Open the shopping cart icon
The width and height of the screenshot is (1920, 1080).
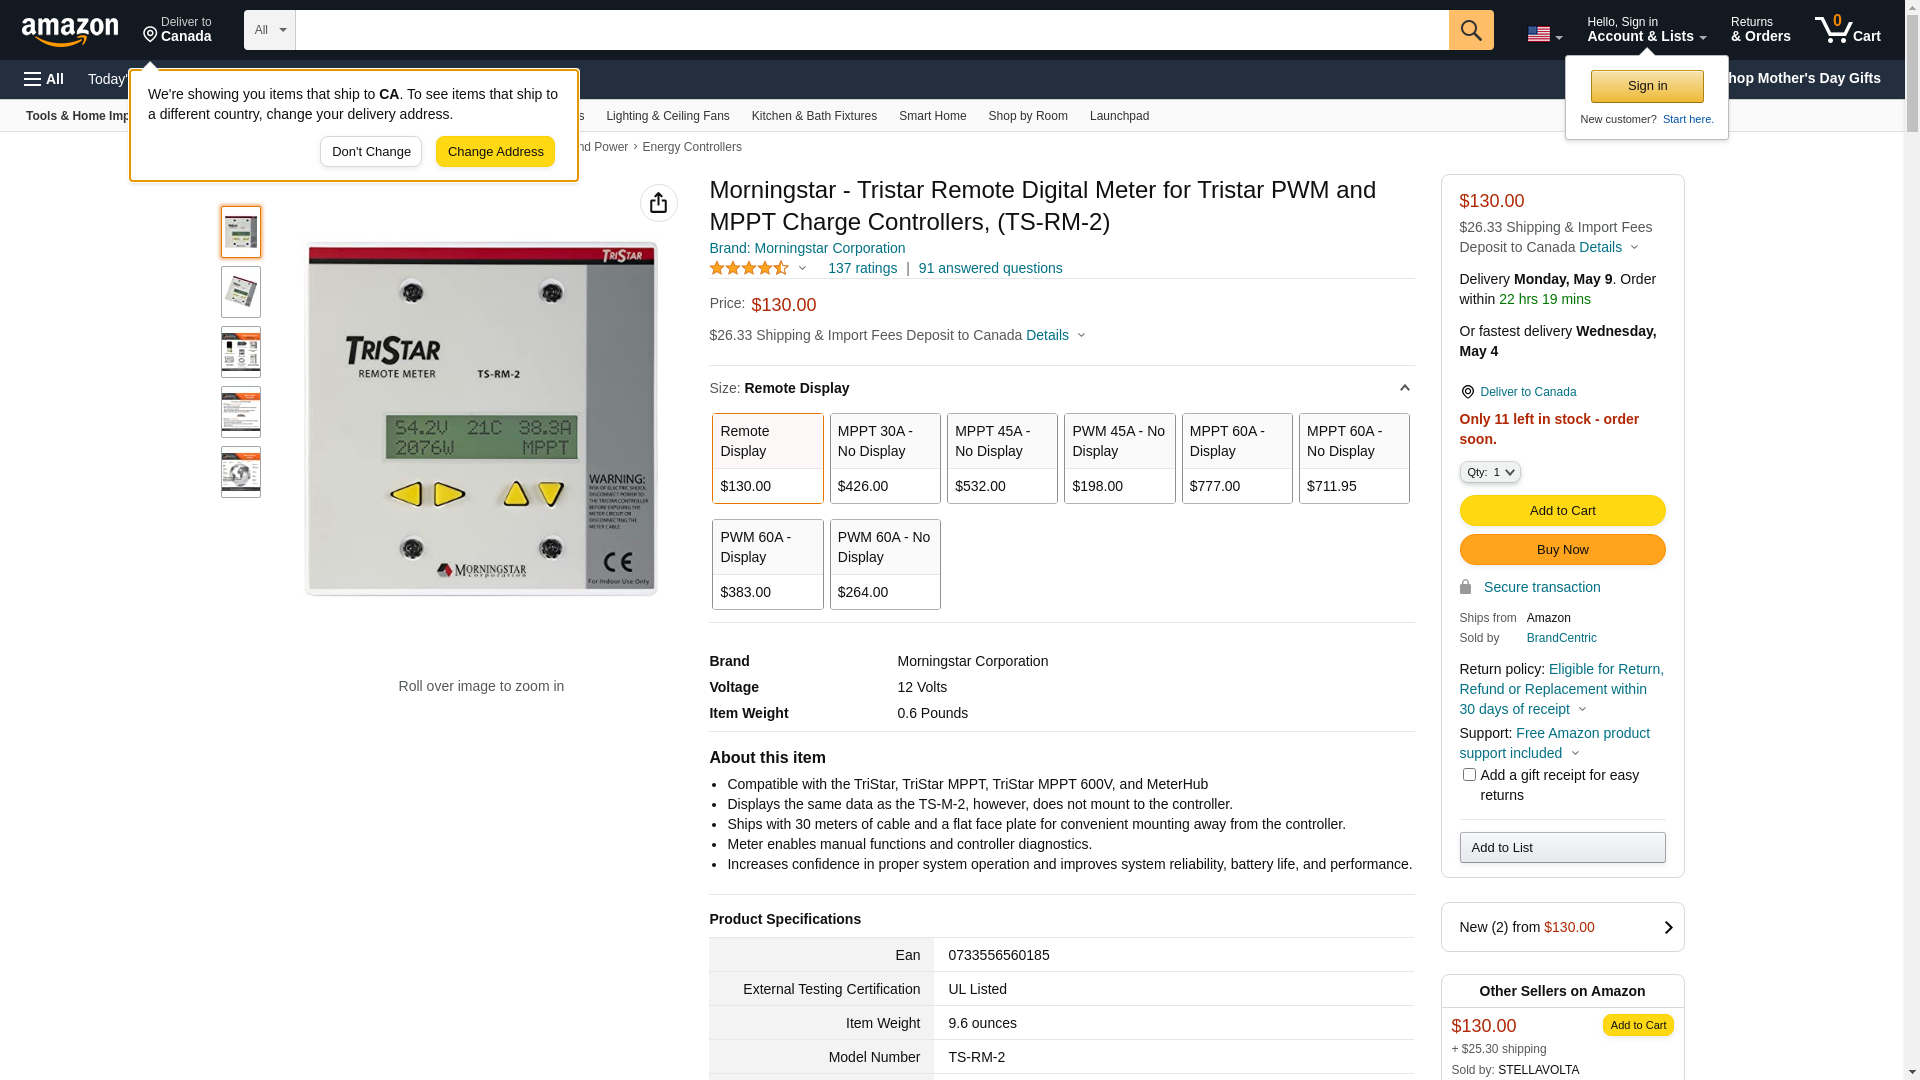click(x=1847, y=30)
